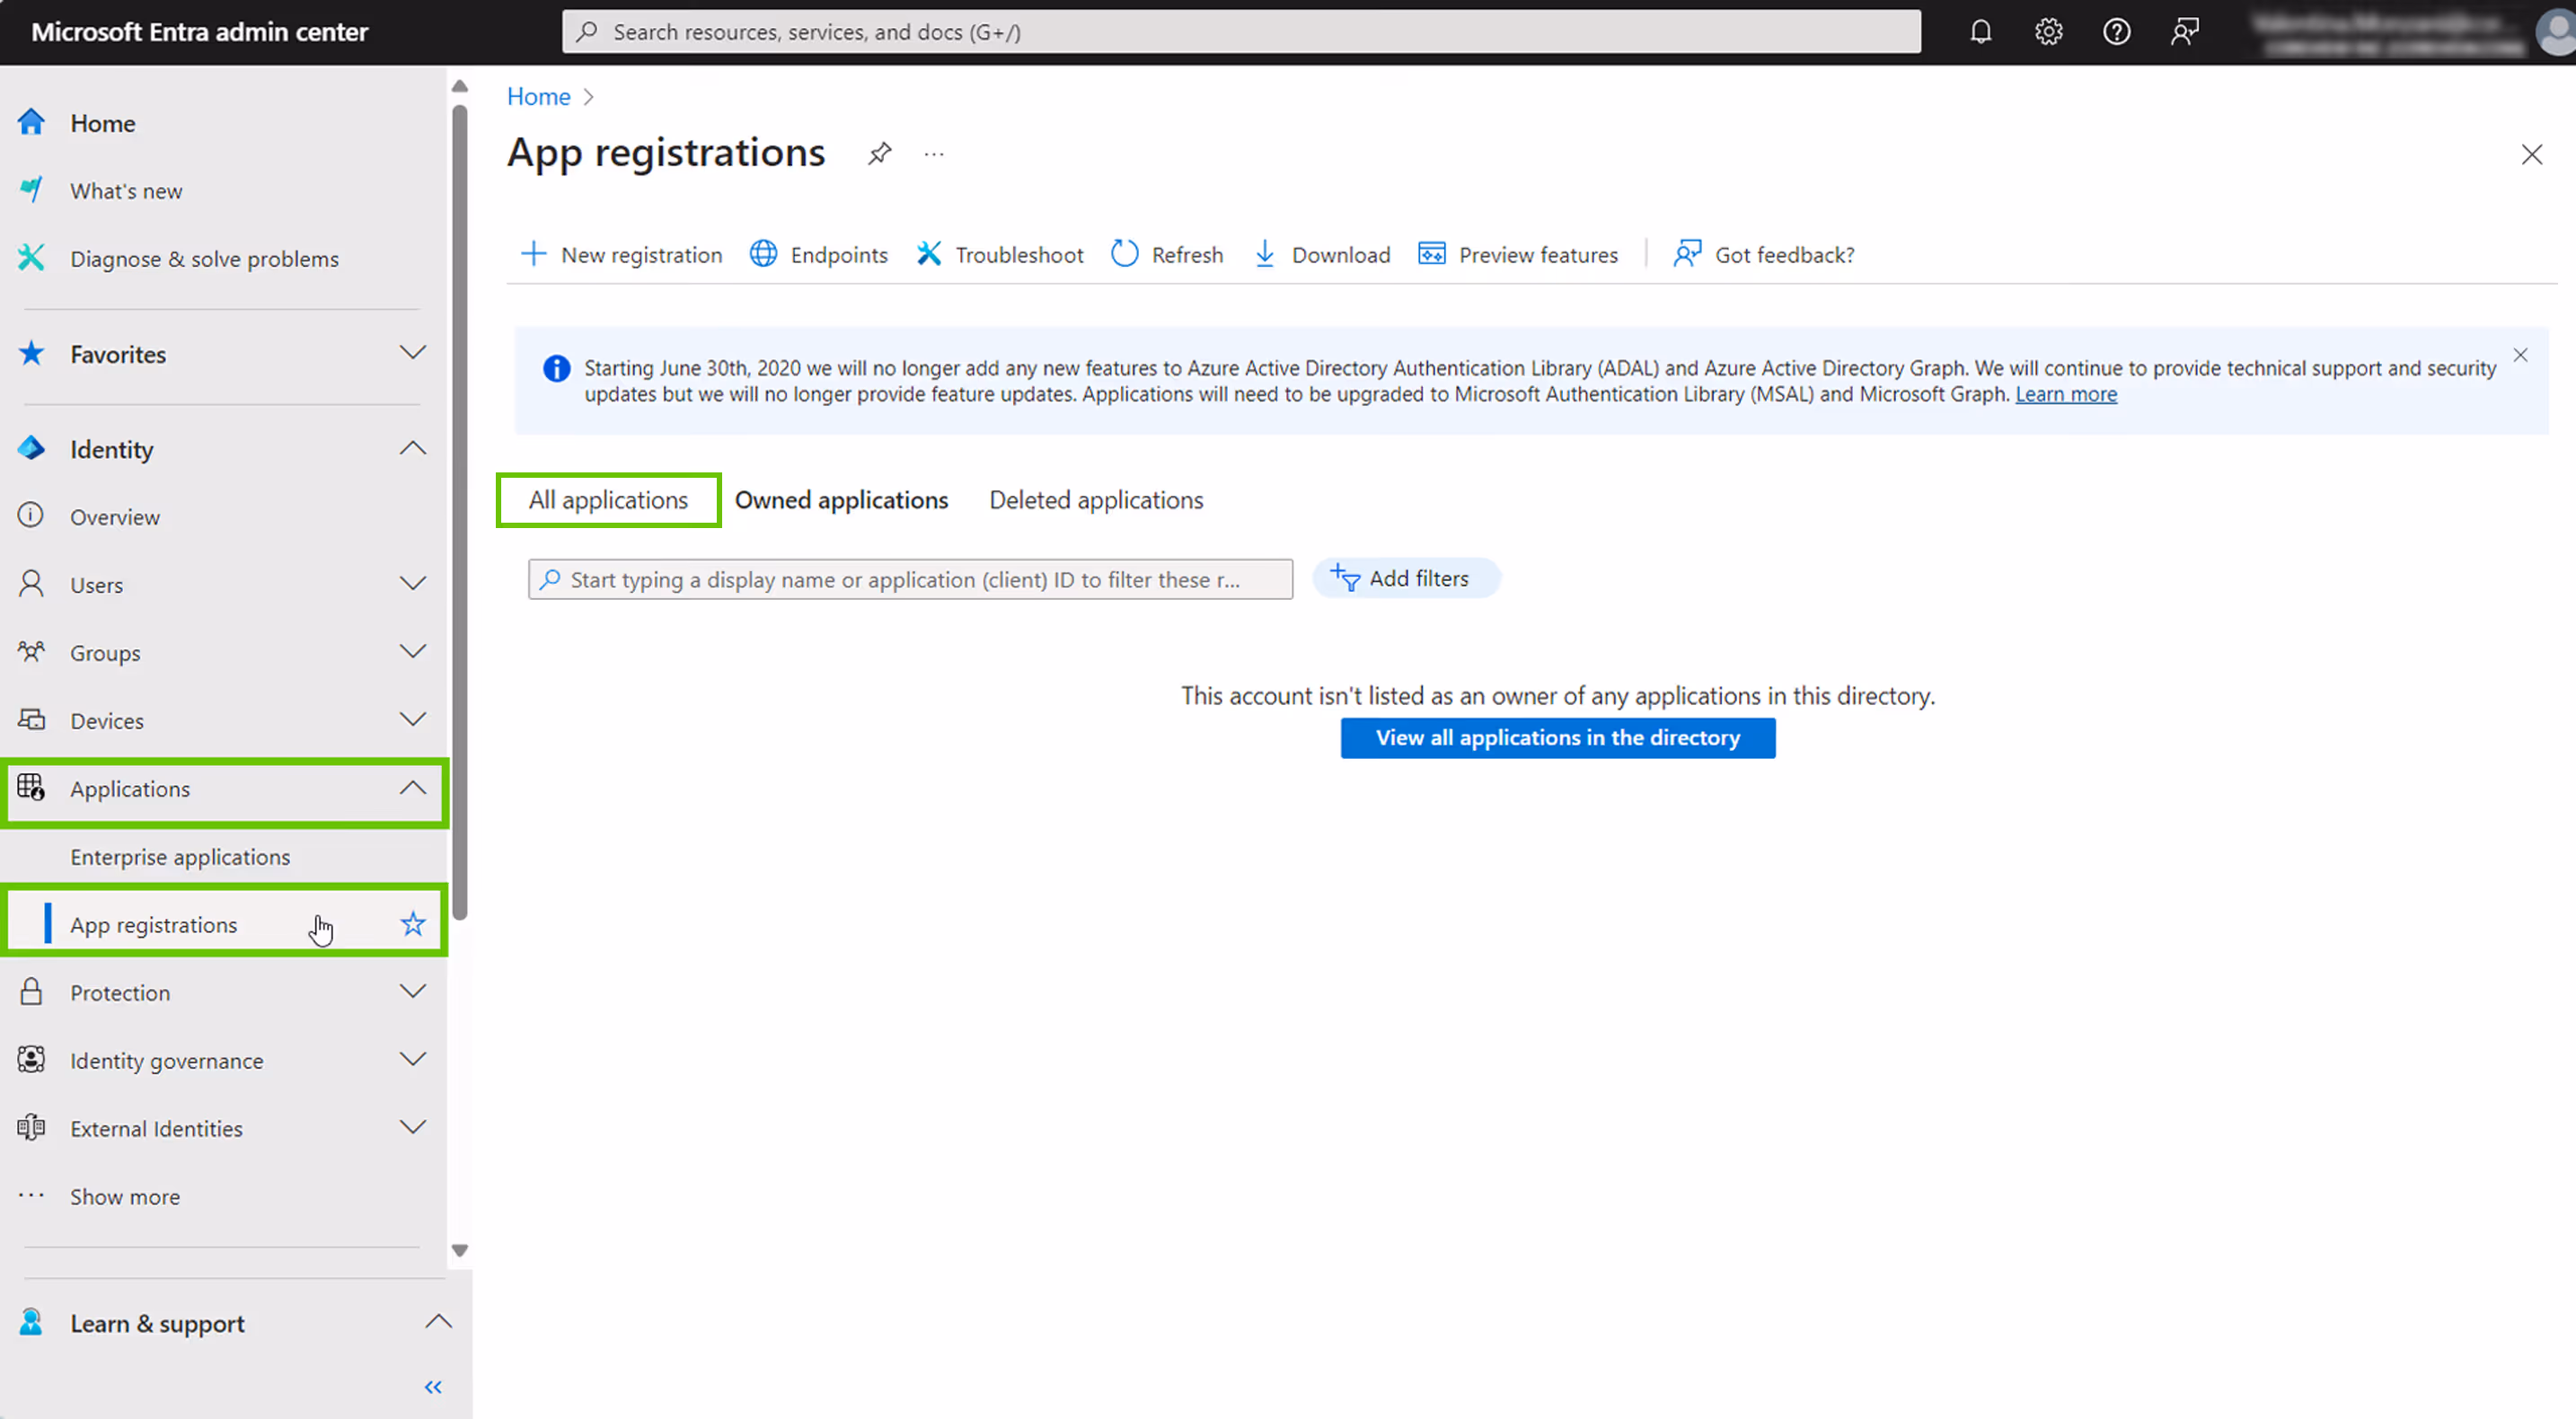Expand the Protection section
2576x1419 pixels.
point(413,991)
